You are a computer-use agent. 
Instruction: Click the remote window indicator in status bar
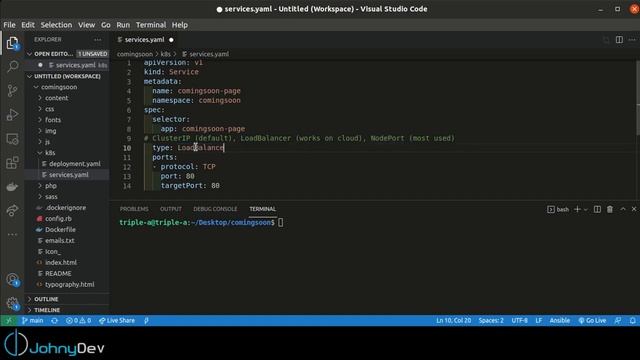coord(9,320)
